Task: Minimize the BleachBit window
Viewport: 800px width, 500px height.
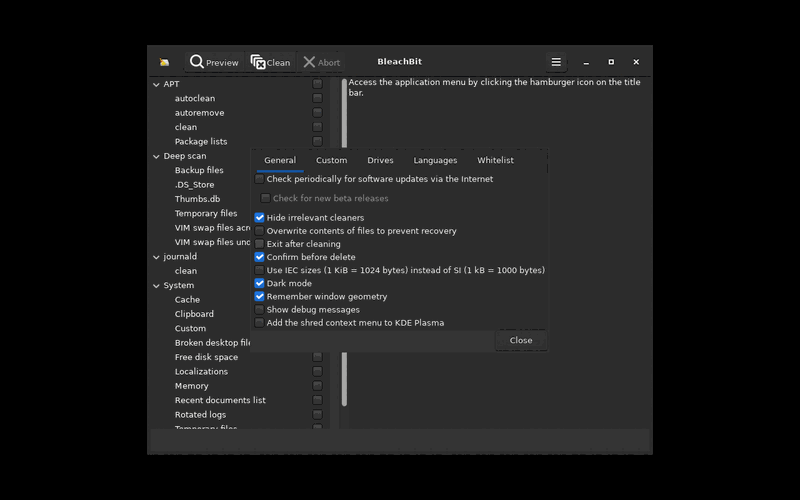Action: (x=586, y=62)
